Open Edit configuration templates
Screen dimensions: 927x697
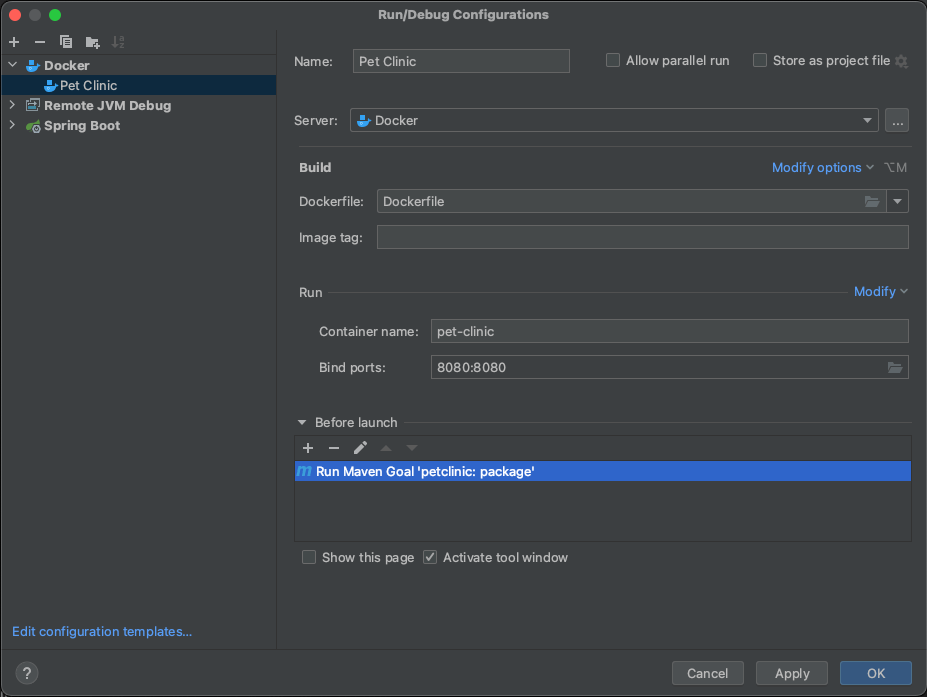[101, 631]
